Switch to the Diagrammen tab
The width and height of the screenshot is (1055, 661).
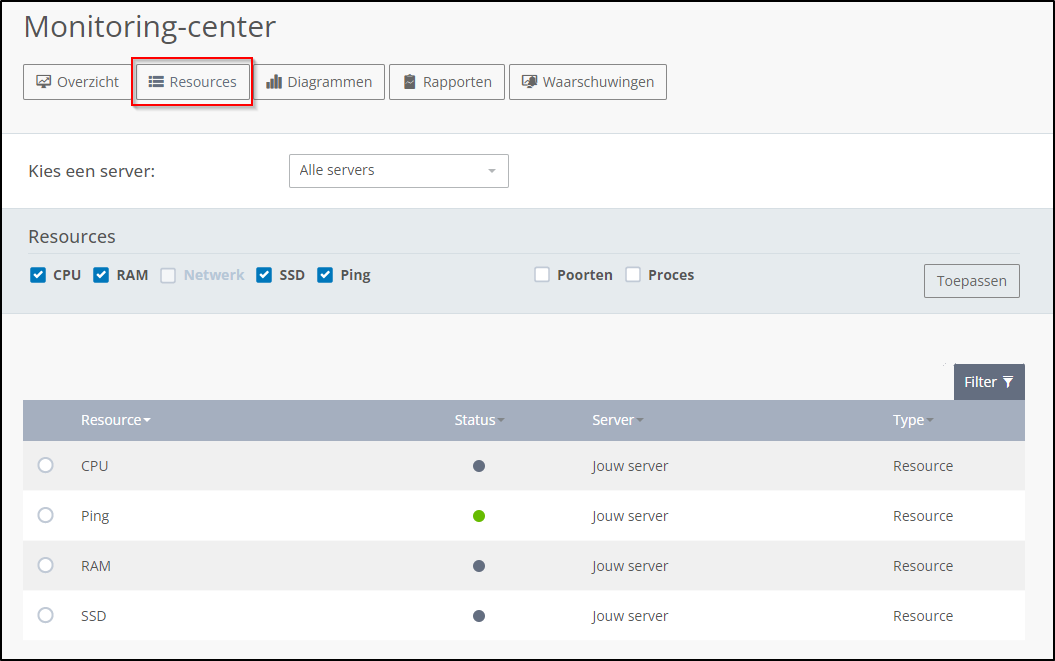point(319,82)
